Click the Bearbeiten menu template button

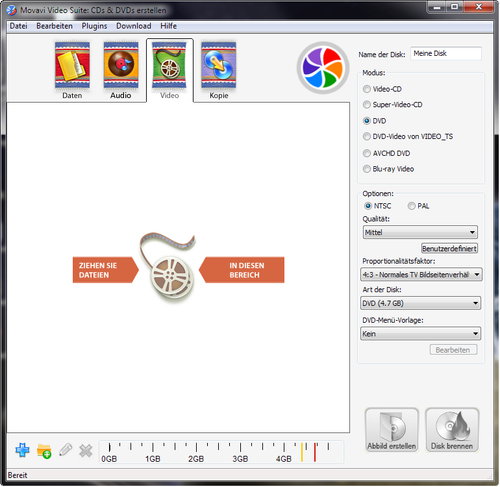(453, 350)
